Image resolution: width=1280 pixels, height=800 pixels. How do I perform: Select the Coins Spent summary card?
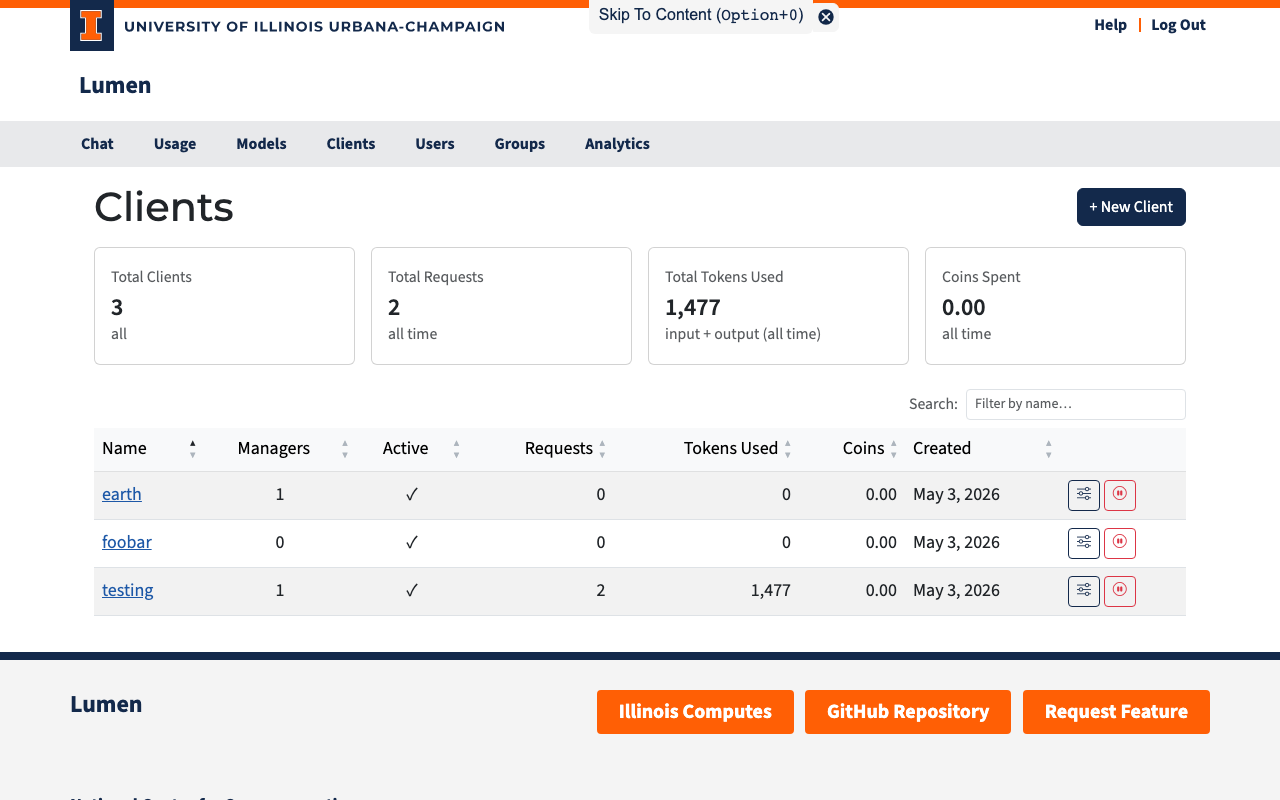1055,306
